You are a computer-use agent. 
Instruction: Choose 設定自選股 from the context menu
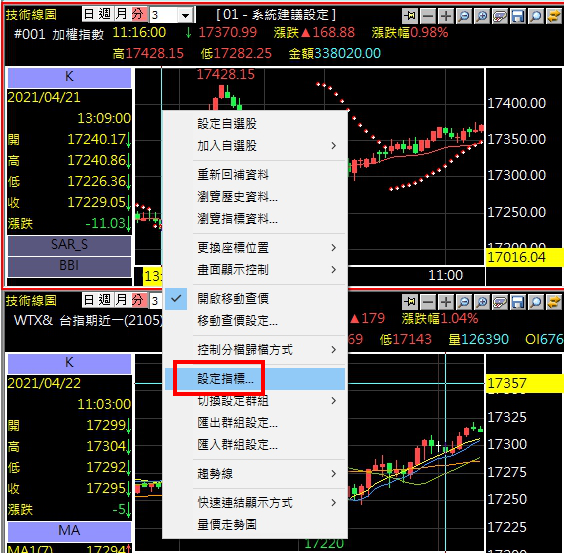pyautogui.click(x=255, y=124)
